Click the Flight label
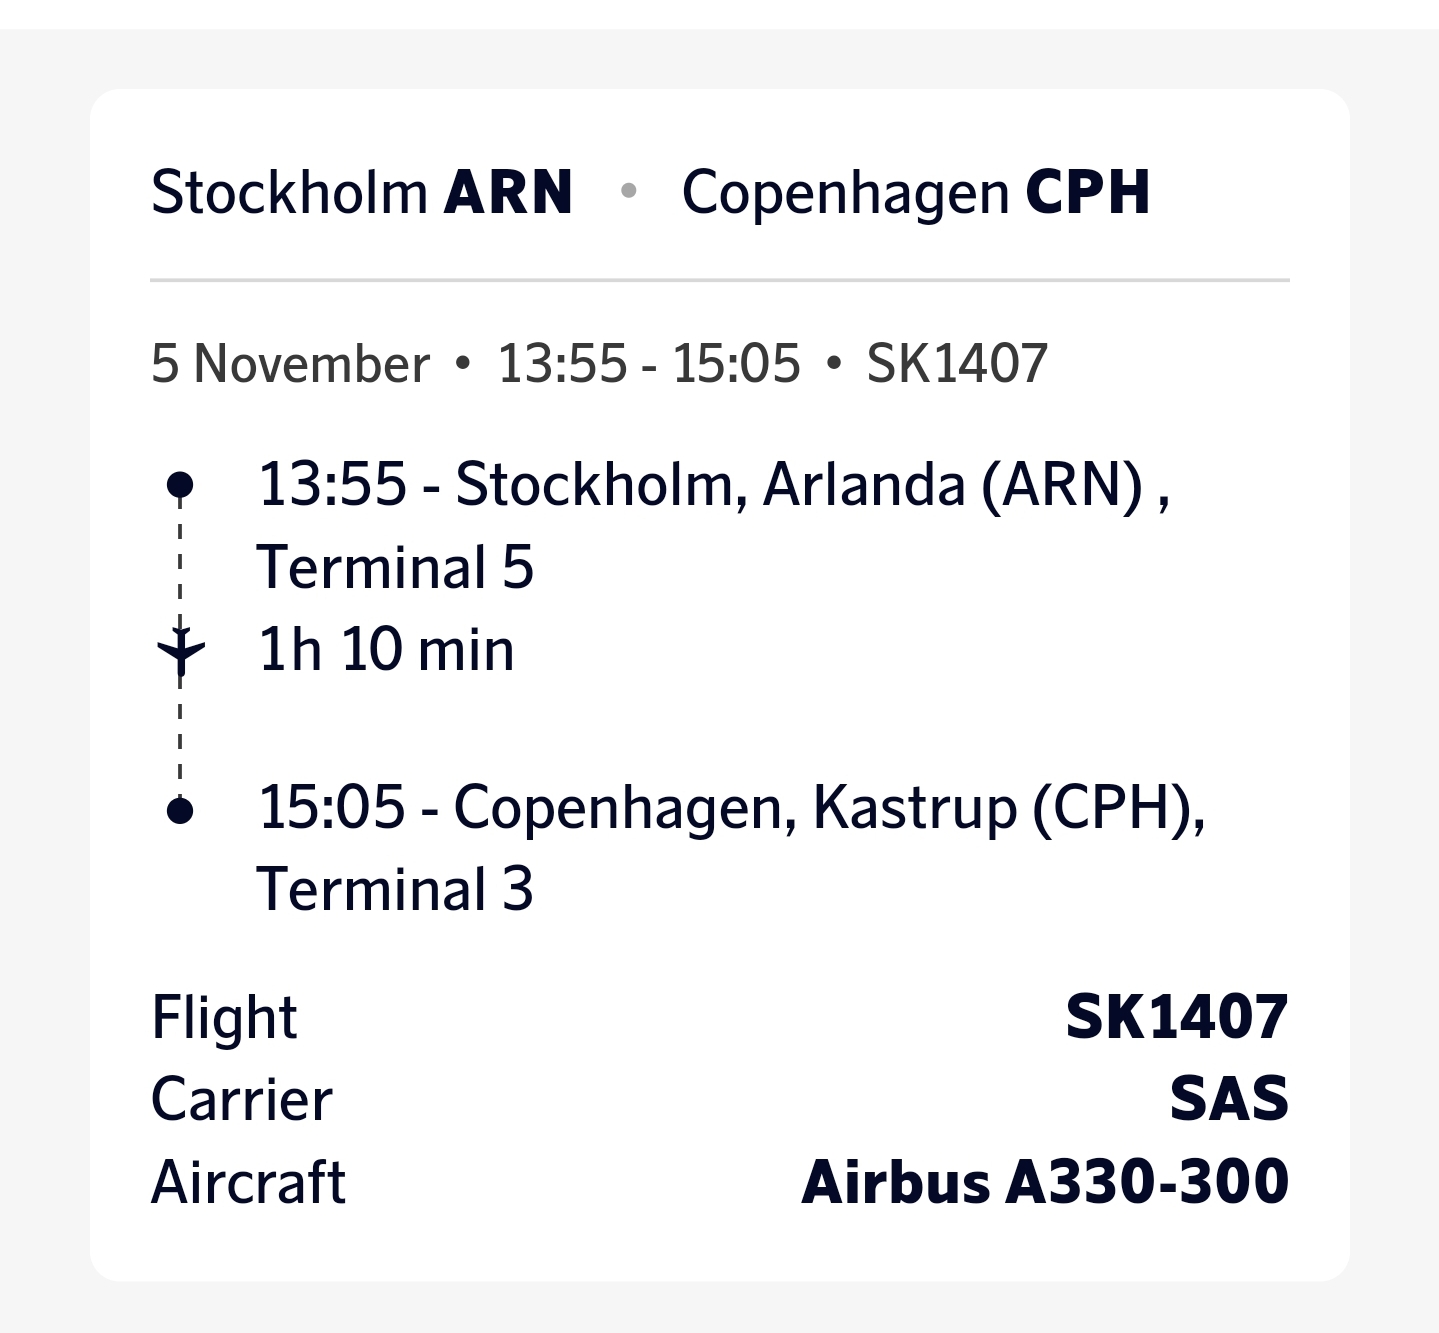Viewport: 1439px width, 1333px height. pos(224,1018)
